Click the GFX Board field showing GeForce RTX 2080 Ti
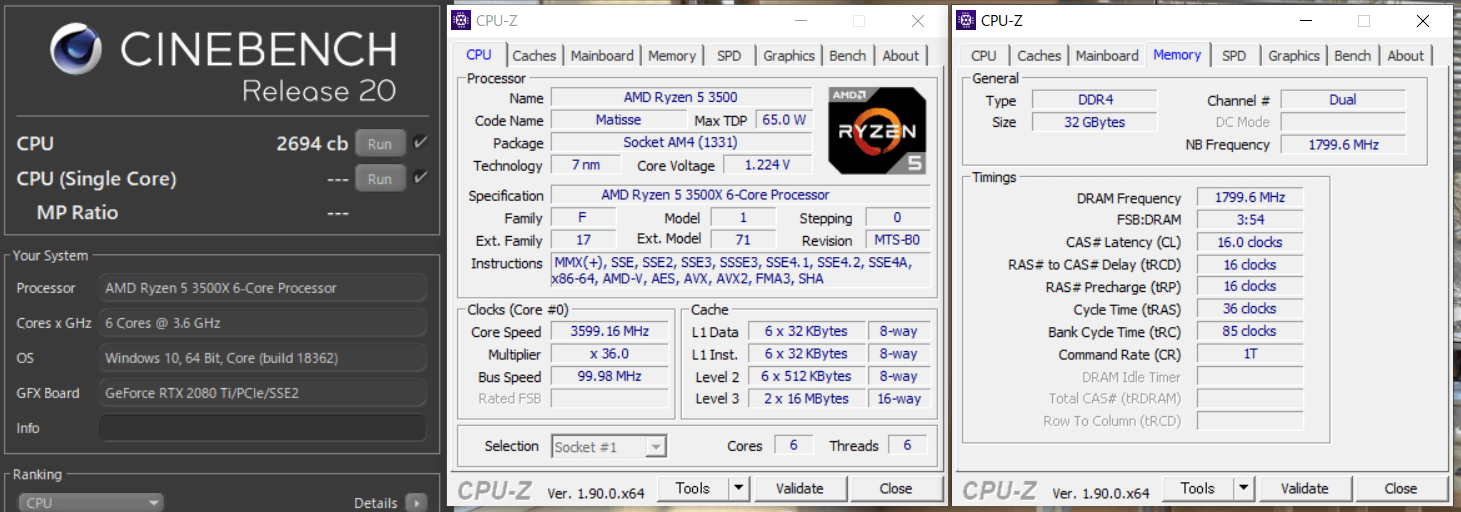1461x512 pixels. (x=263, y=393)
